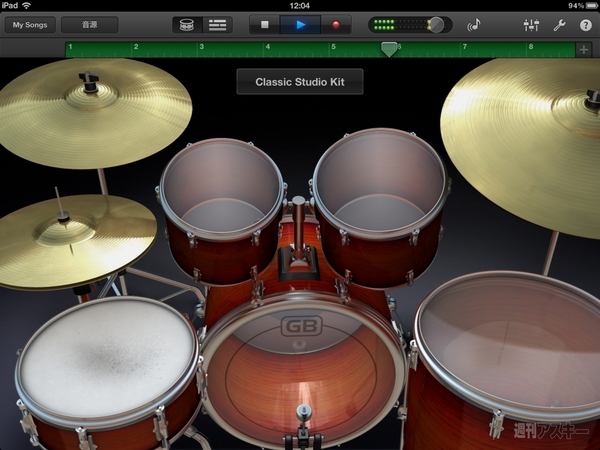Open My Songs browser
The image size is (600, 450).
click(x=30, y=25)
